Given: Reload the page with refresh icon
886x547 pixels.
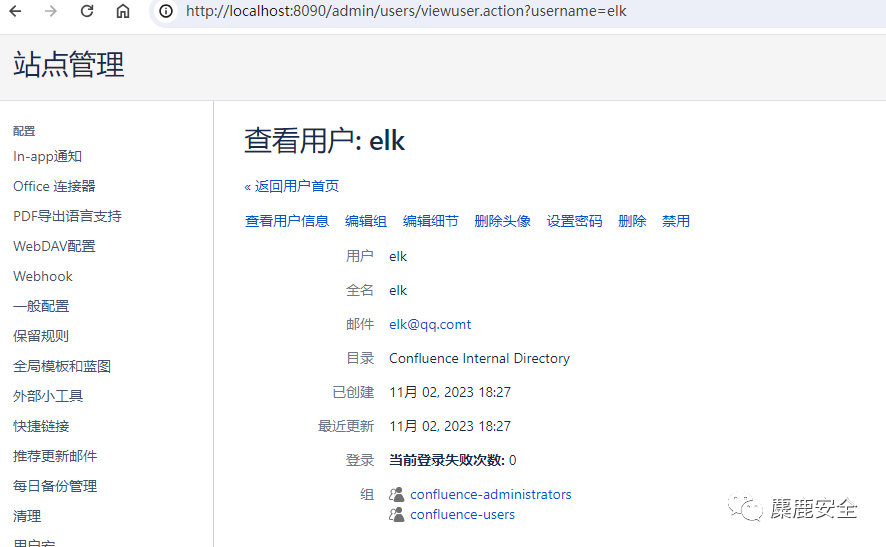Looking at the screenshot, I should (86, 11).
